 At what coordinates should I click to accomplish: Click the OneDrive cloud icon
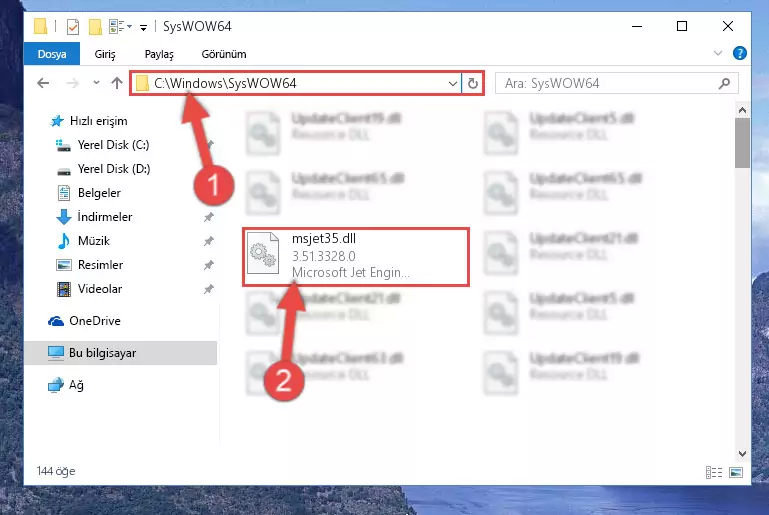(x=56, y=321)
